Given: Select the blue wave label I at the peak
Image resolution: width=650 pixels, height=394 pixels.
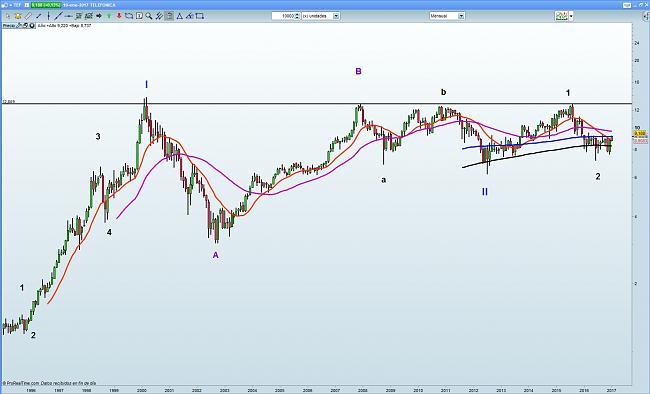Looking at the screenshot, I should pos(146,85).
